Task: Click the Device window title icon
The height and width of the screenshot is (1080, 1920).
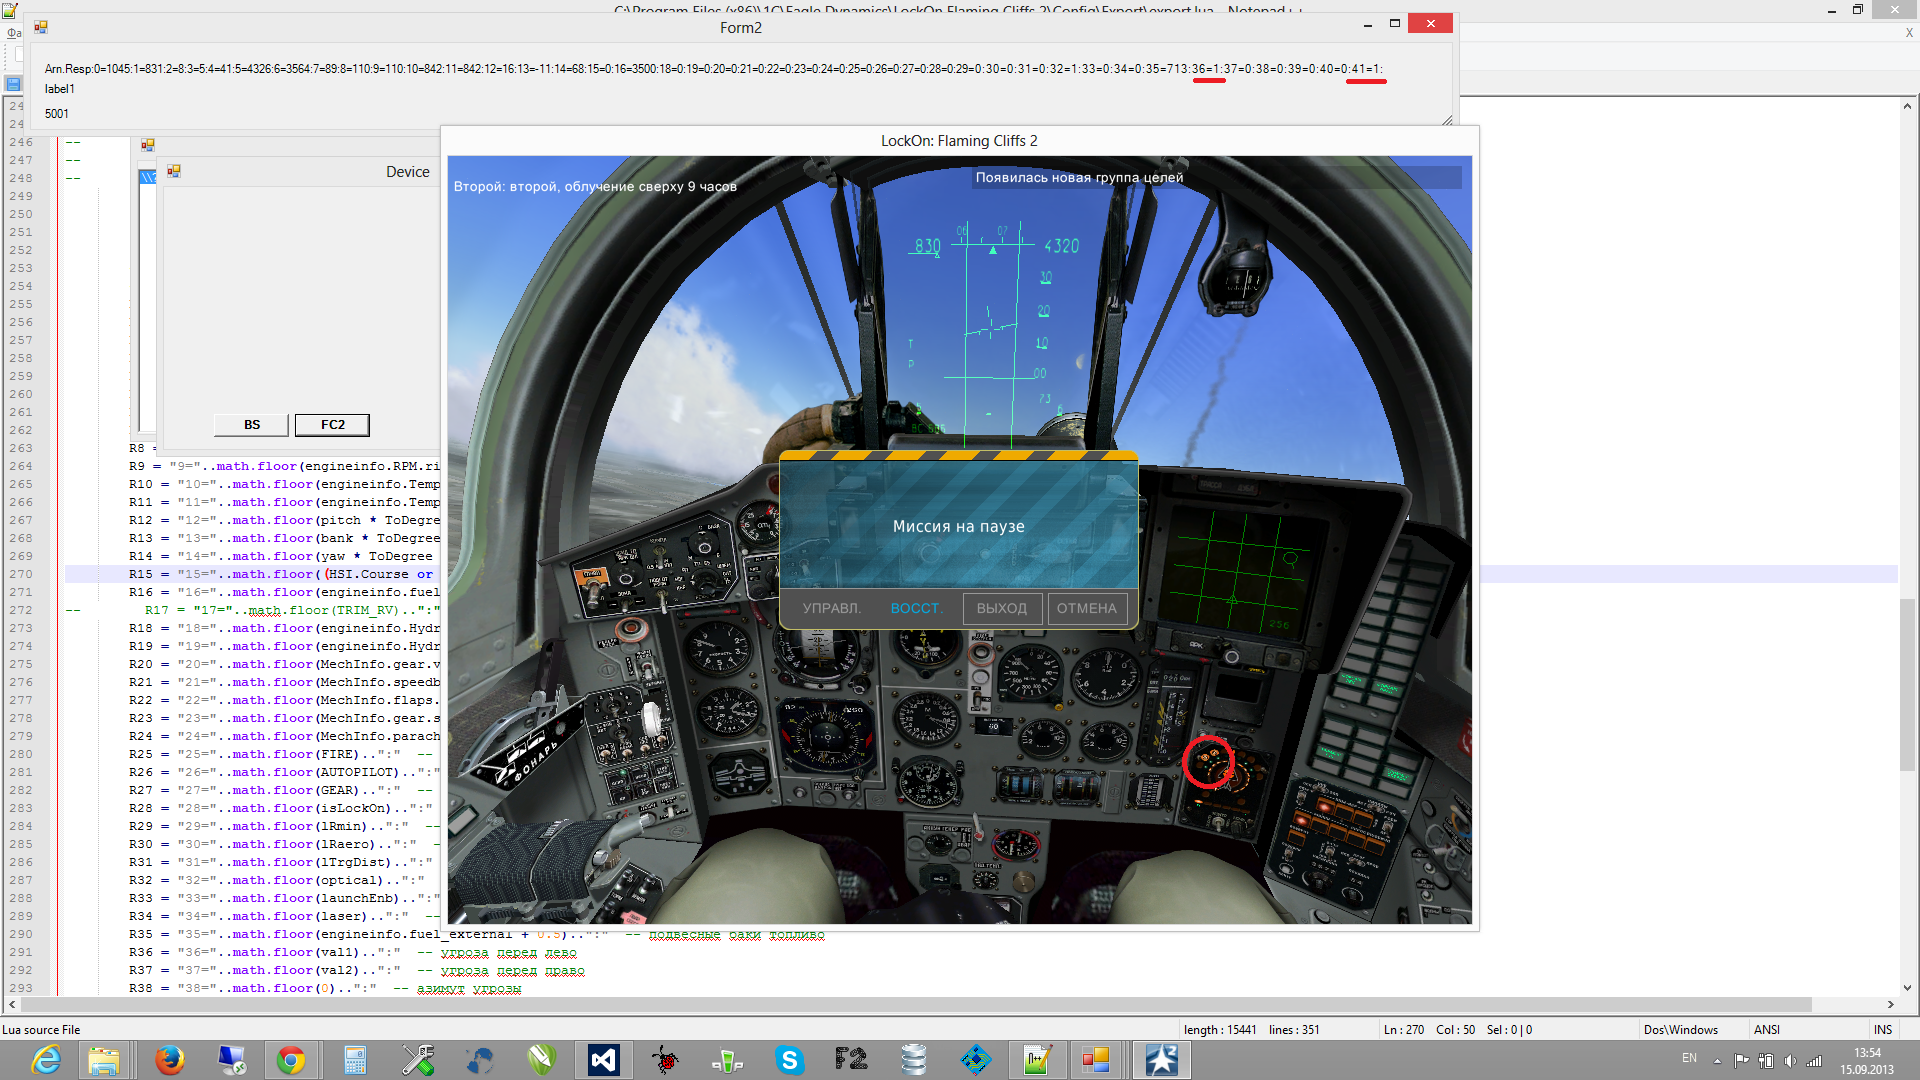Action: pos(174,172)
